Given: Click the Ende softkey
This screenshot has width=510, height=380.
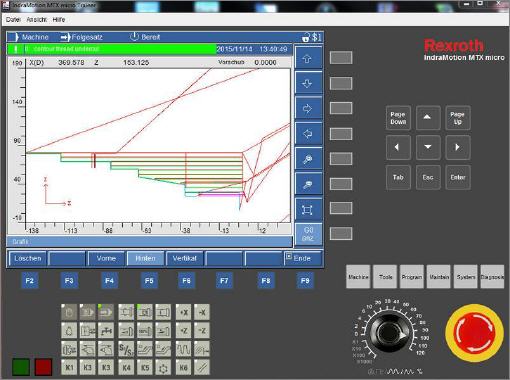Looking at the screenshot, I should pos(303,258).
